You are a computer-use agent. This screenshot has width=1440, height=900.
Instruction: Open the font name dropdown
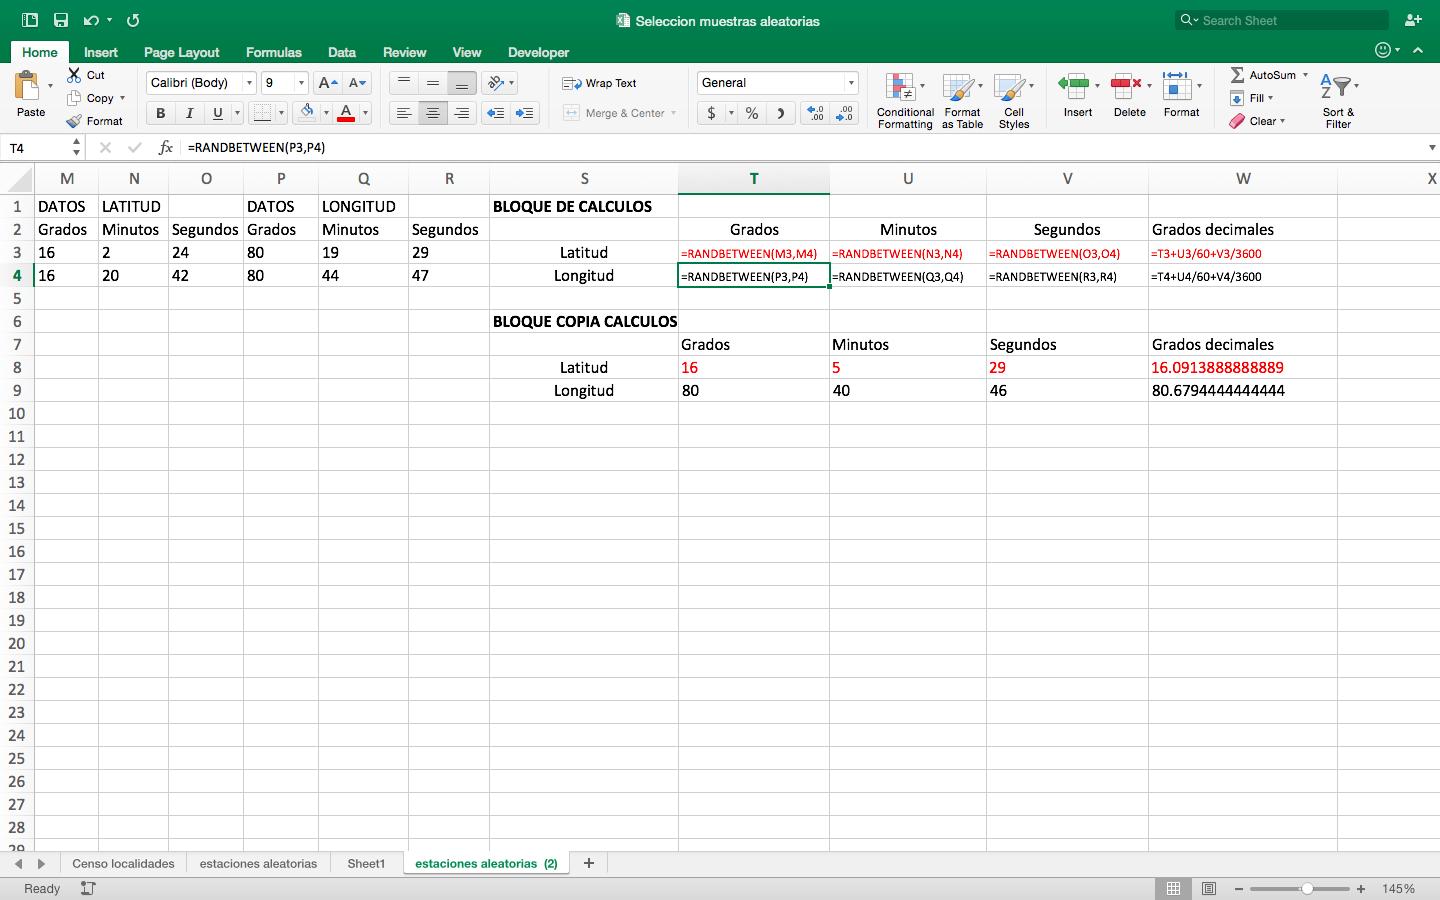tap(249, 83)
